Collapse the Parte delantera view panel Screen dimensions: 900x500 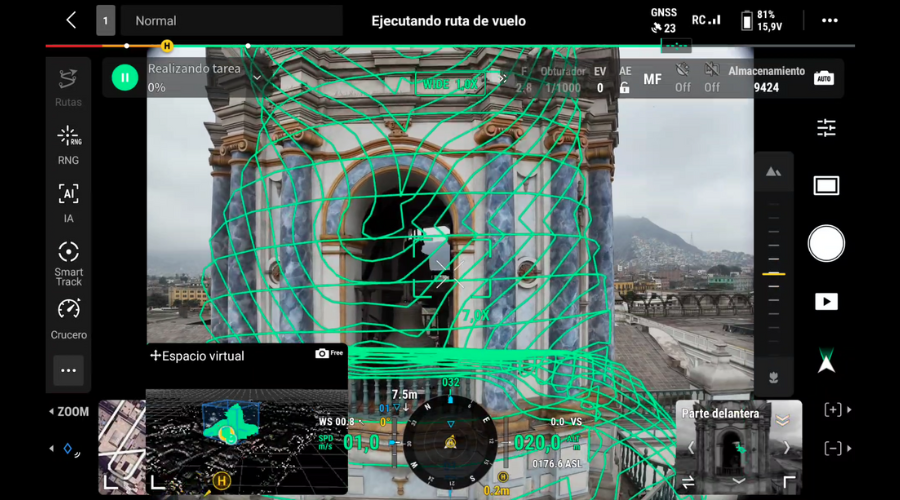click(783, 420)
